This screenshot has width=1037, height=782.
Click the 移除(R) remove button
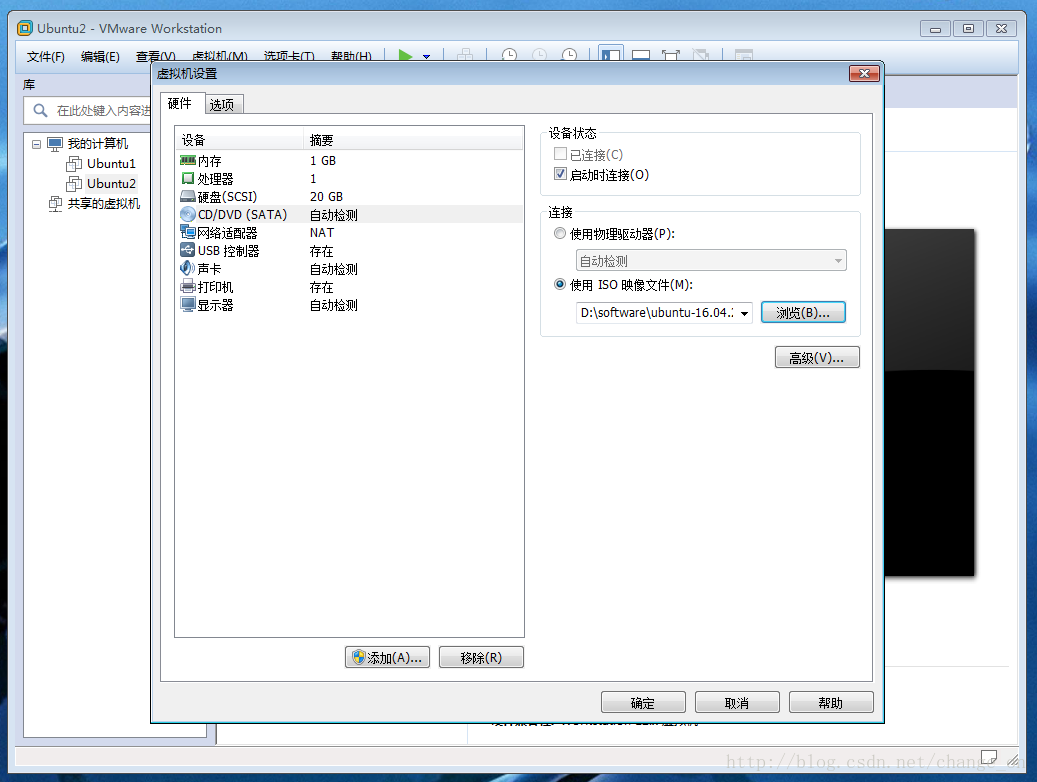point(481,658)
